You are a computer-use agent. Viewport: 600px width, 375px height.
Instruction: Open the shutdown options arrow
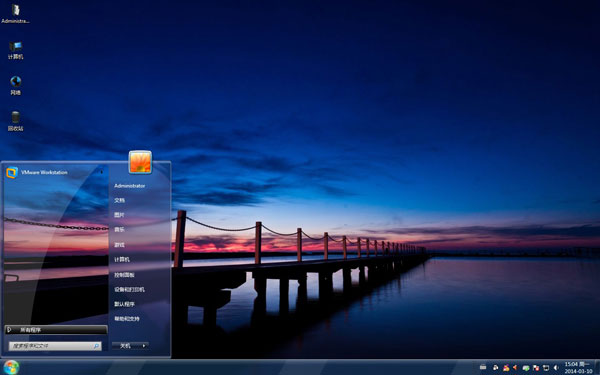coord(144,346)
